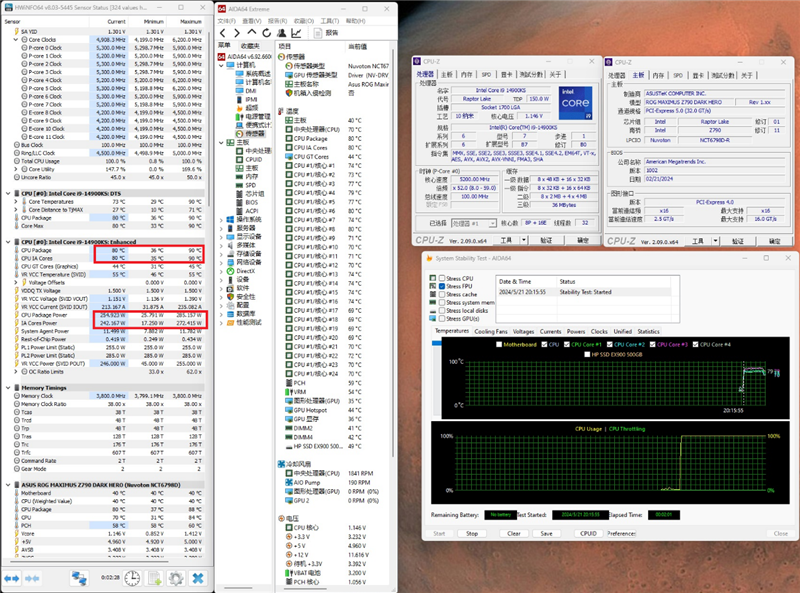Go back using AIDA64 toolbar arrow

point(222,33)
